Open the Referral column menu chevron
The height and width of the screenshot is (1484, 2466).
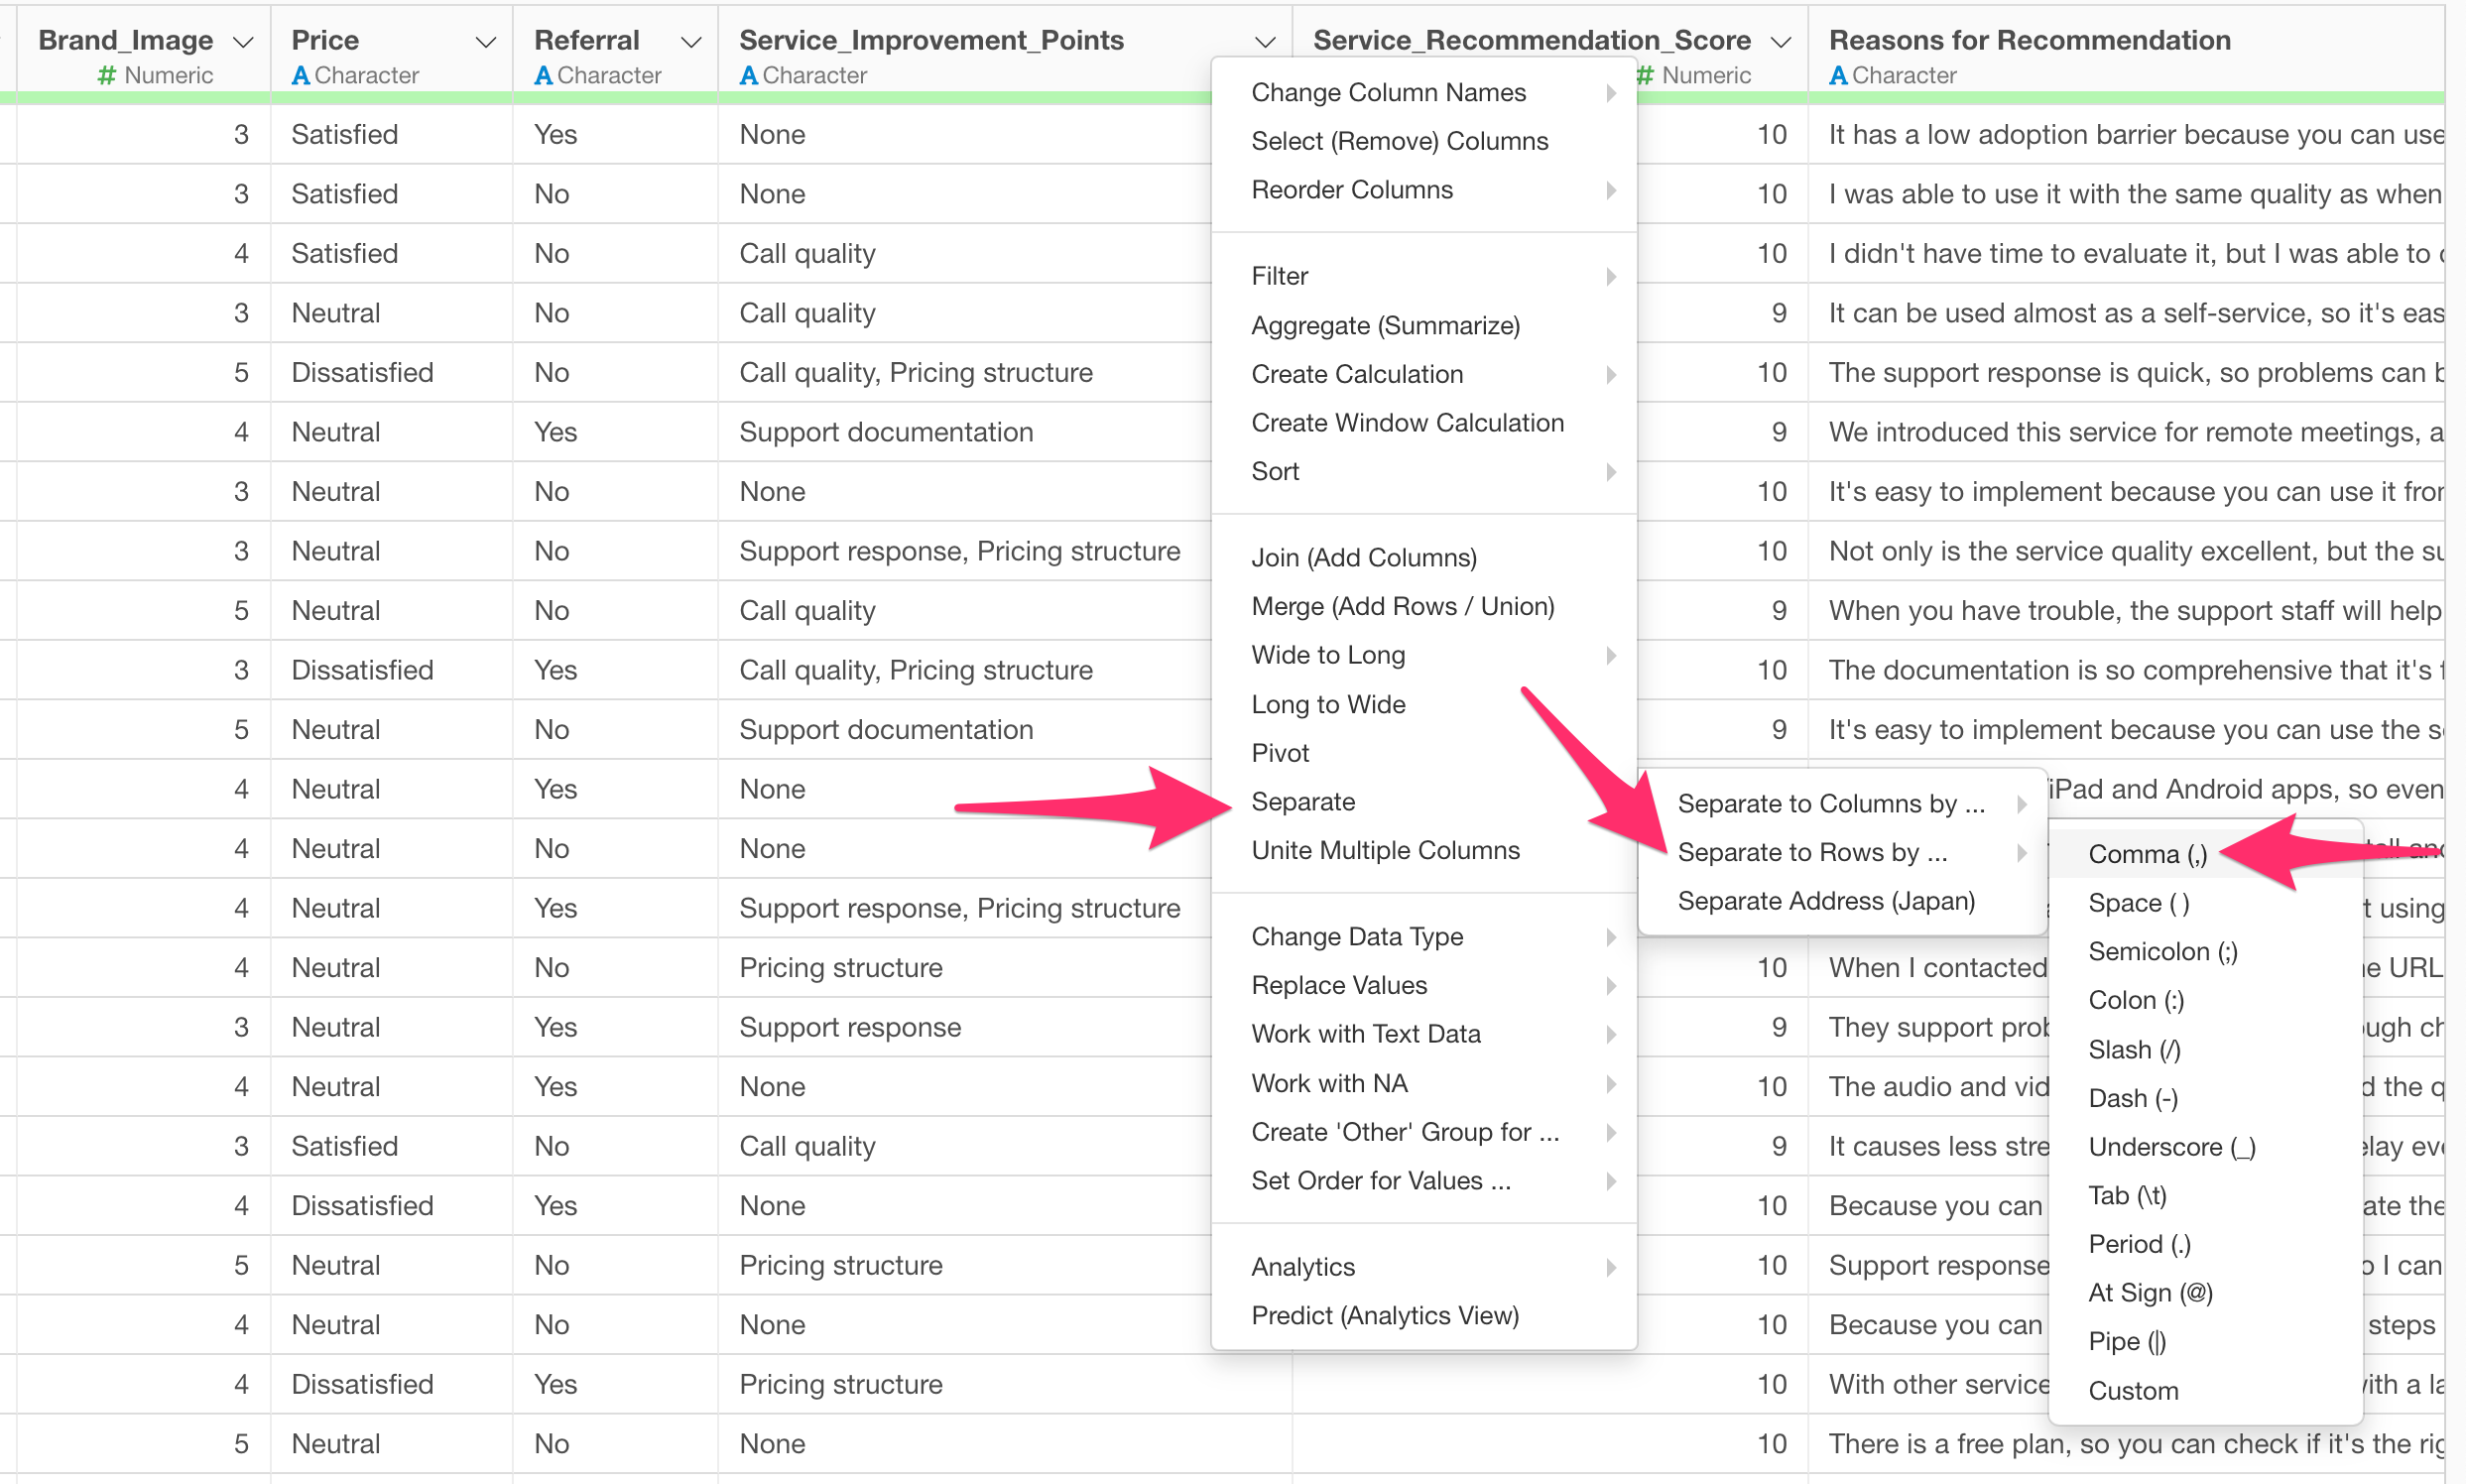coord(691,42)
